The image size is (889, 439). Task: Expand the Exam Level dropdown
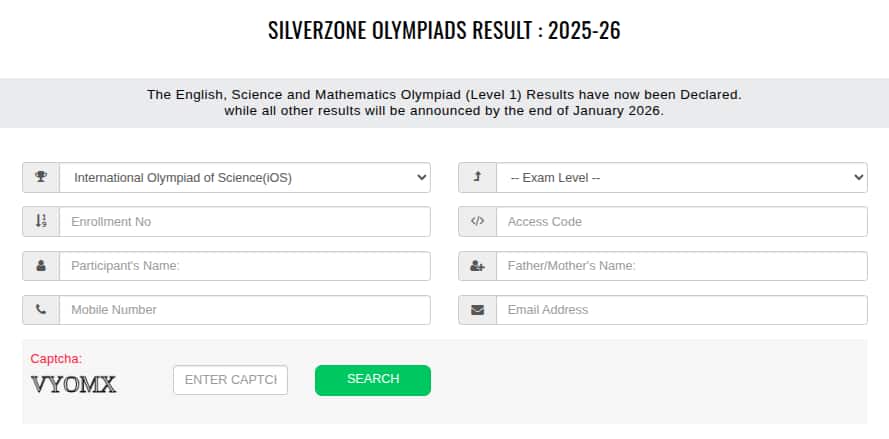681,178
